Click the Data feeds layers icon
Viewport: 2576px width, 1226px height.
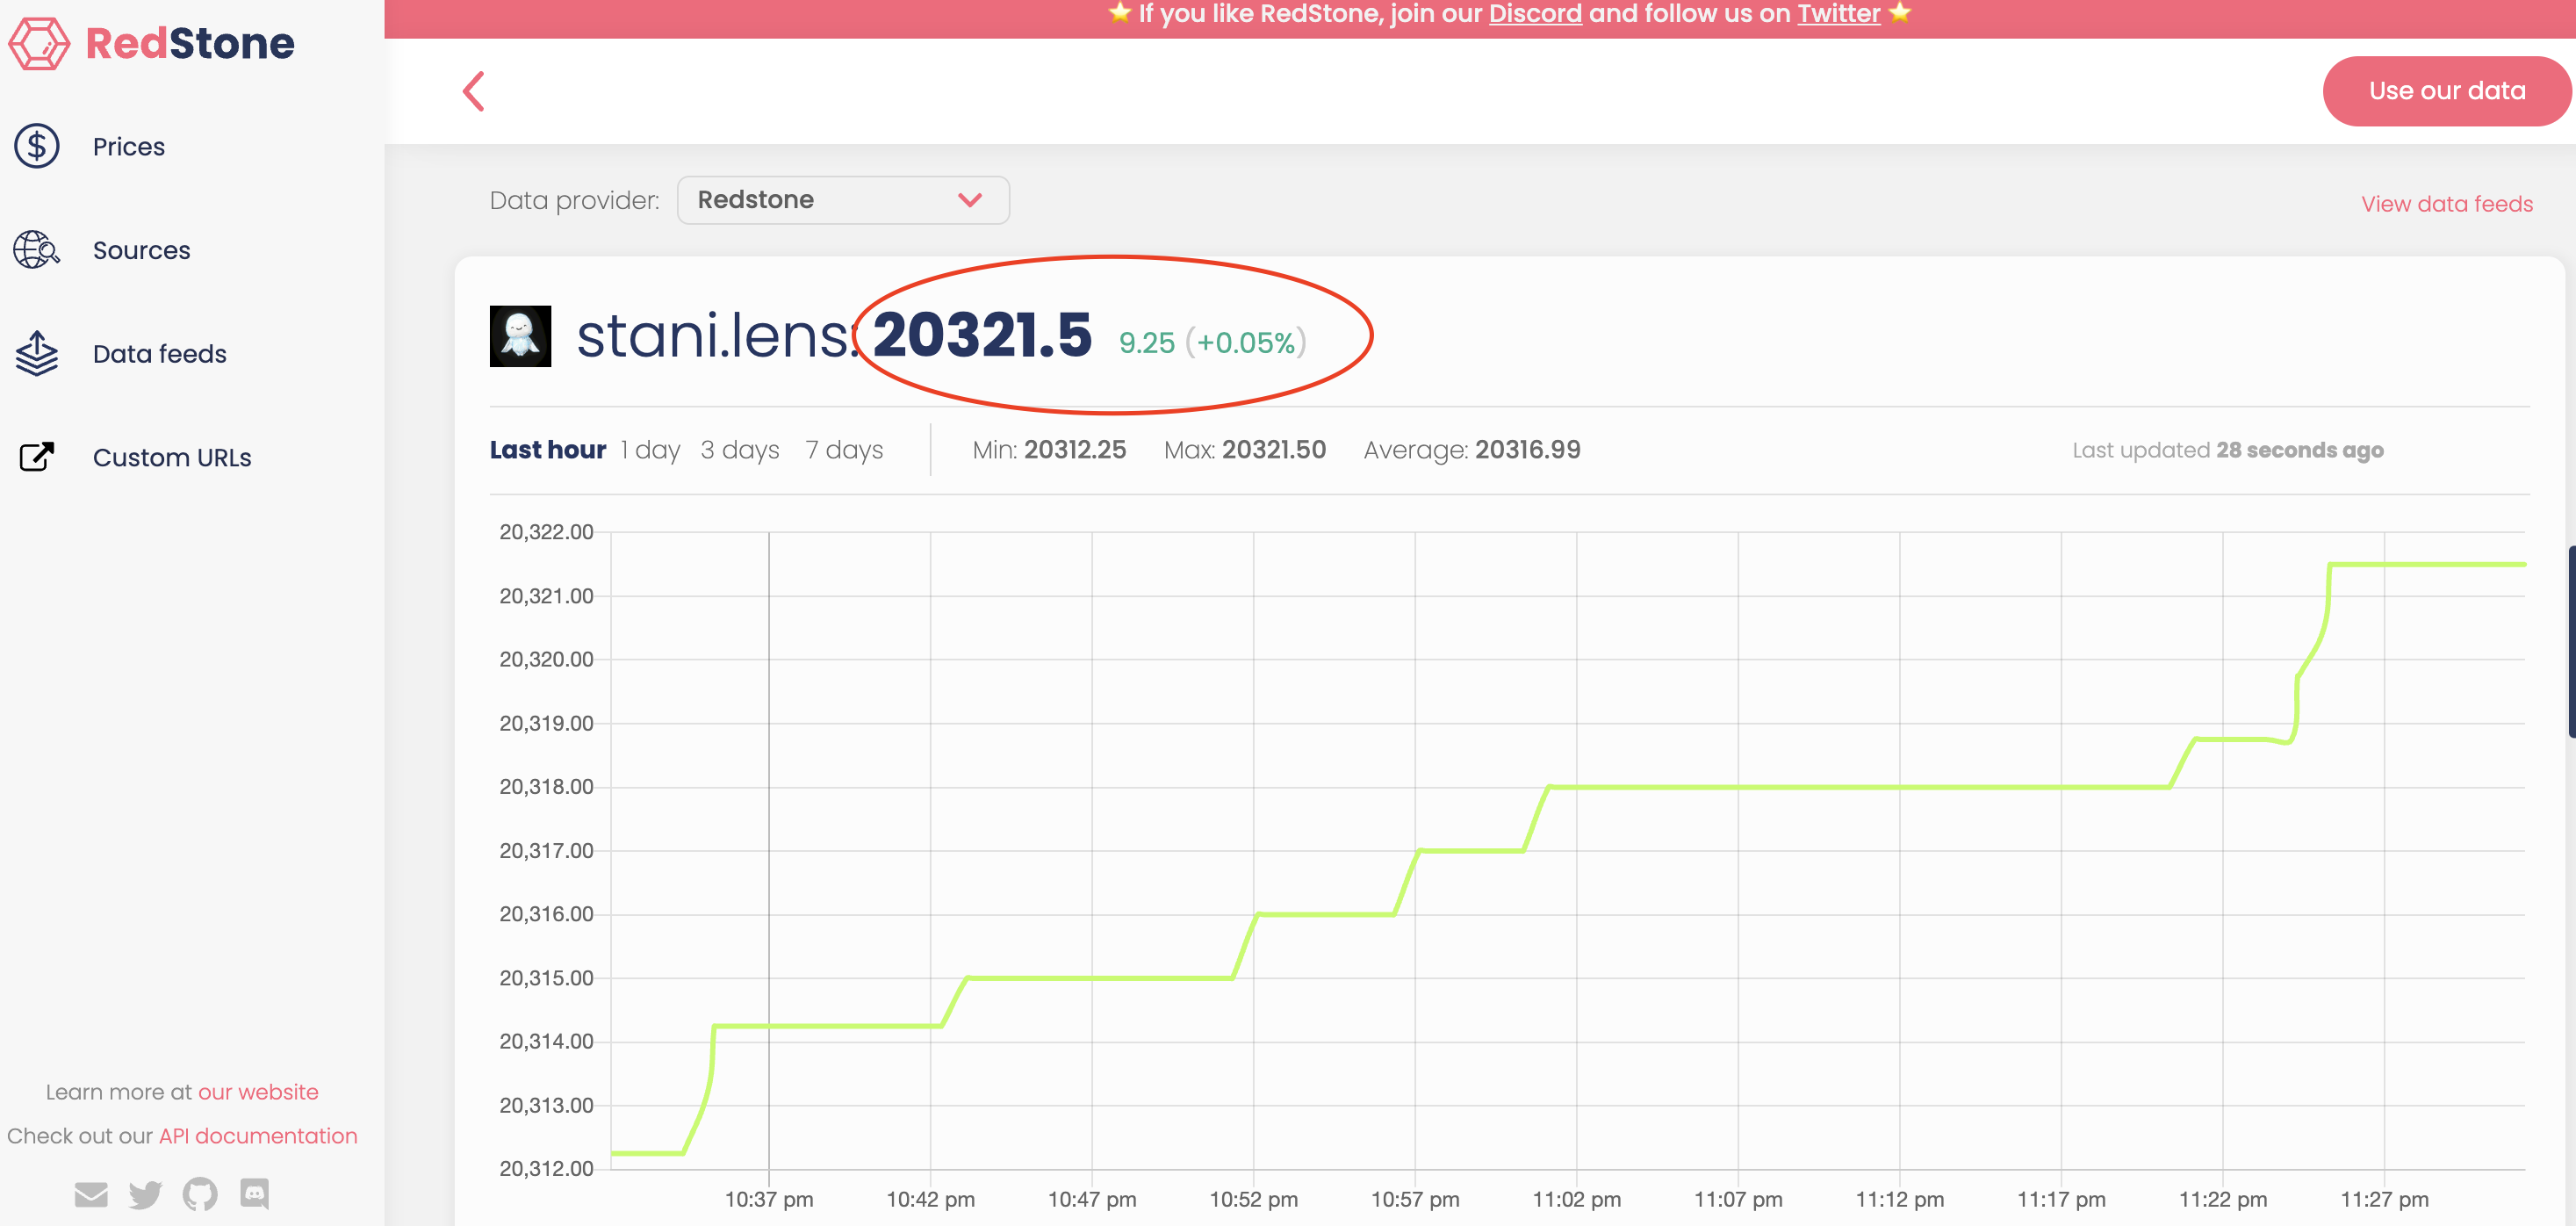coord(37,354)
